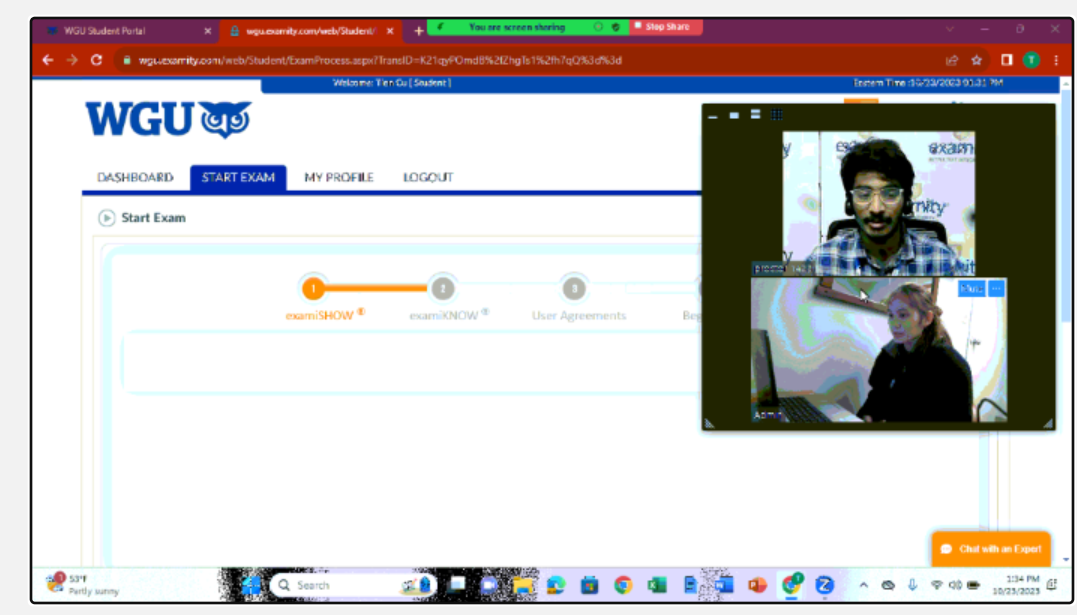Open Chat with an Expert
The height and width of the screenshot is (615, 1077).
coord(991,549)
